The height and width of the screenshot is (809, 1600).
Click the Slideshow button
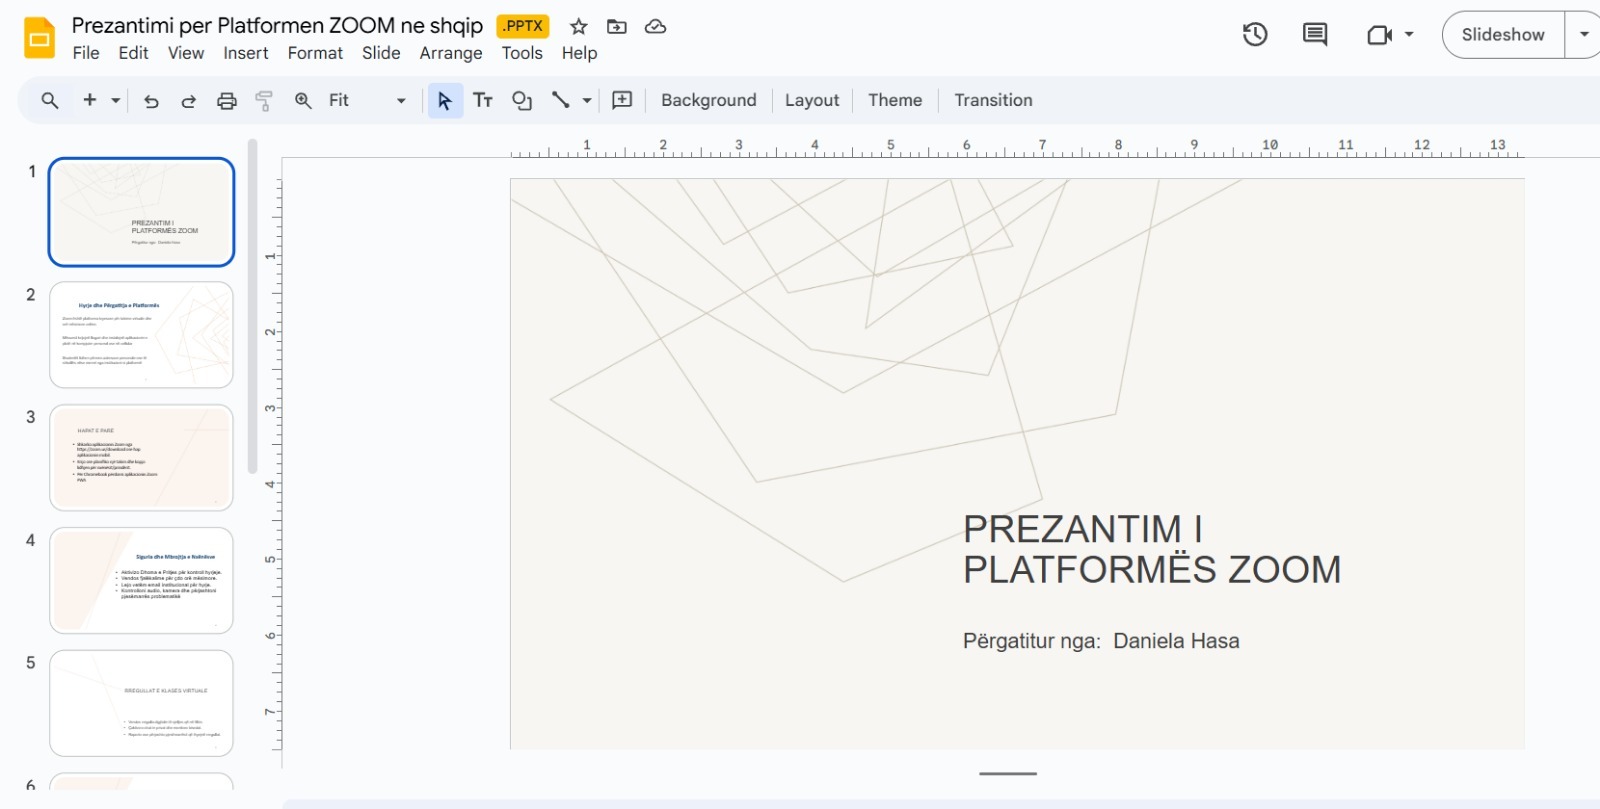click(1502, 35)
